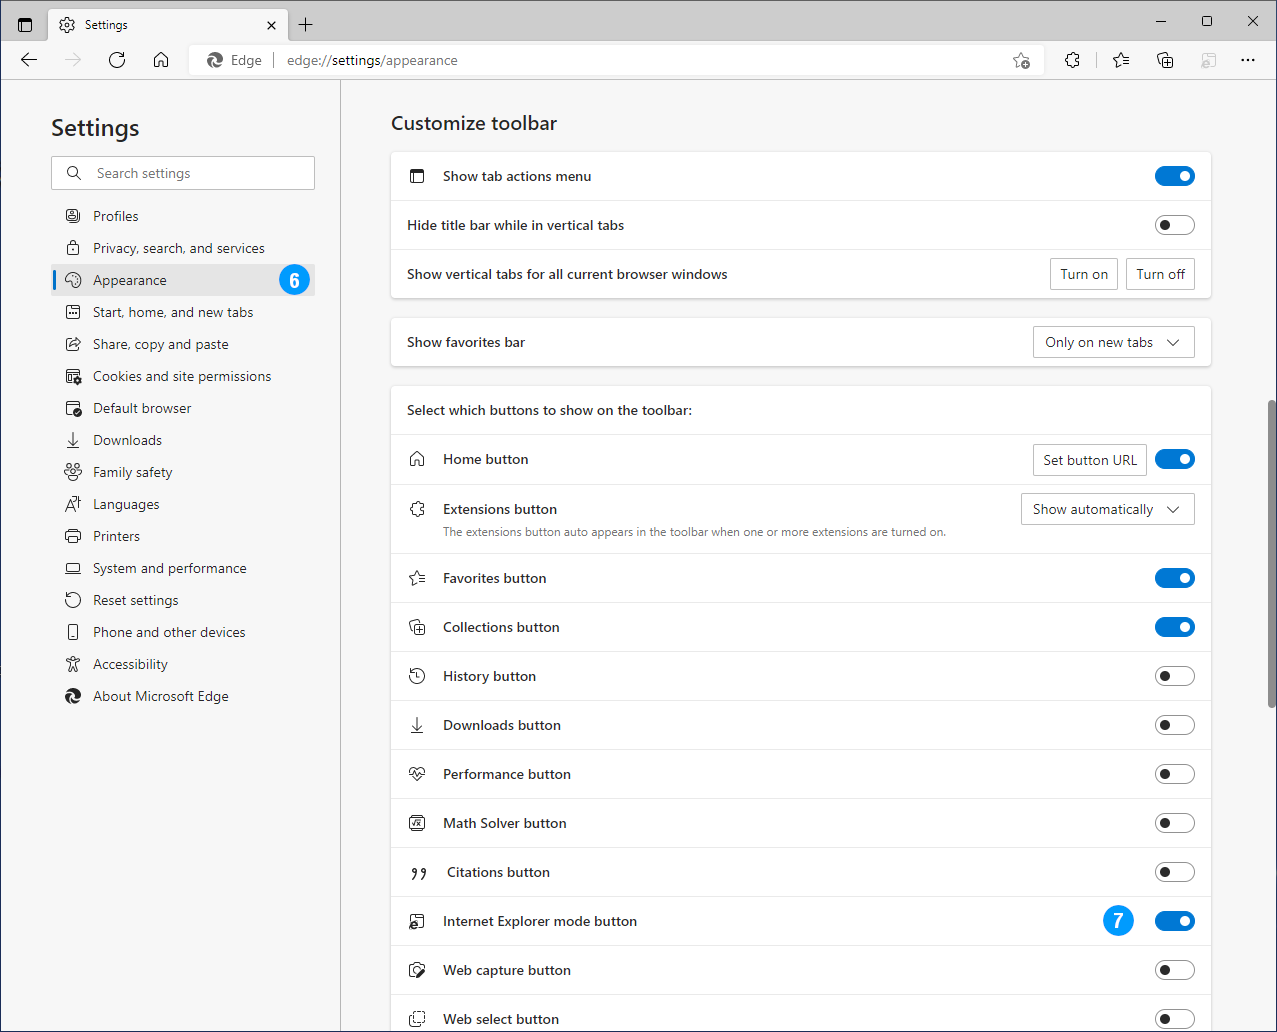
Task: Click the Profiles sidebar icon
Action: point(72,215)
